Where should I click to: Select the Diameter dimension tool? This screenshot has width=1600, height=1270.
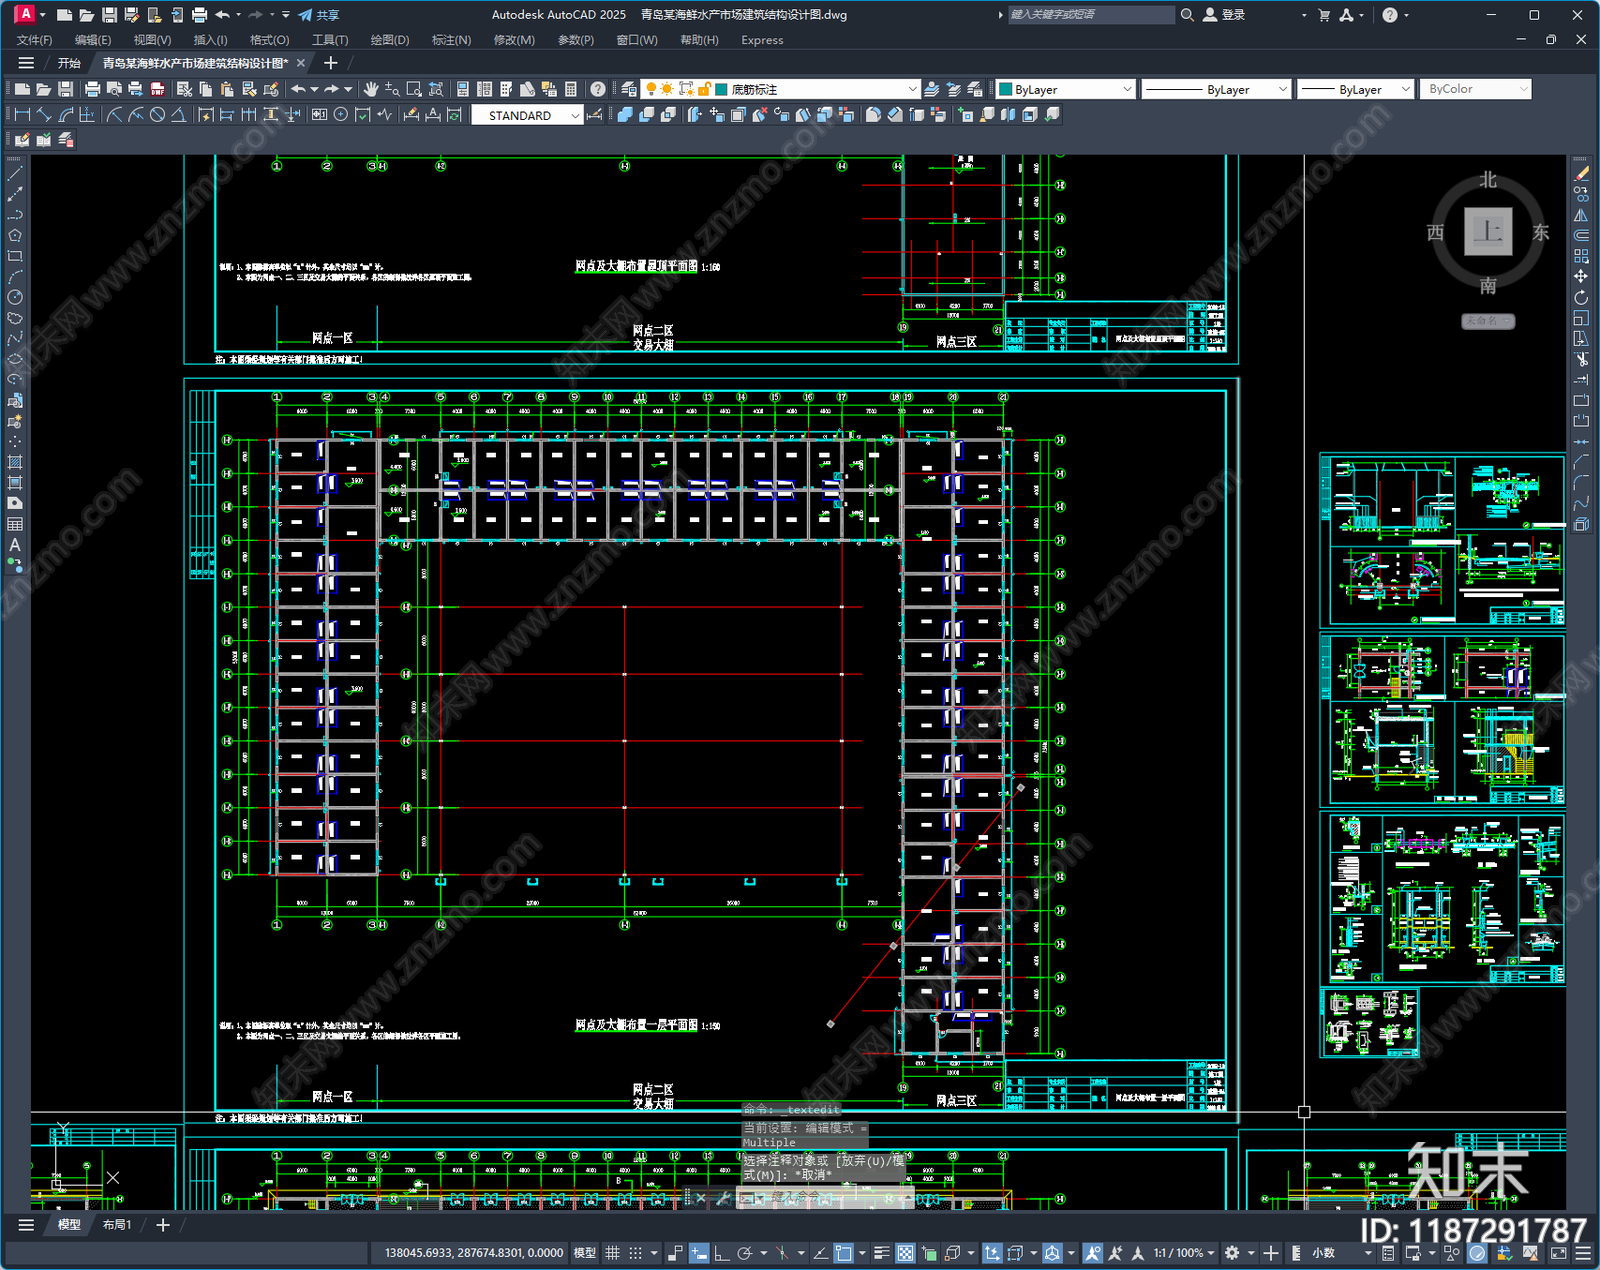[157, 115]
